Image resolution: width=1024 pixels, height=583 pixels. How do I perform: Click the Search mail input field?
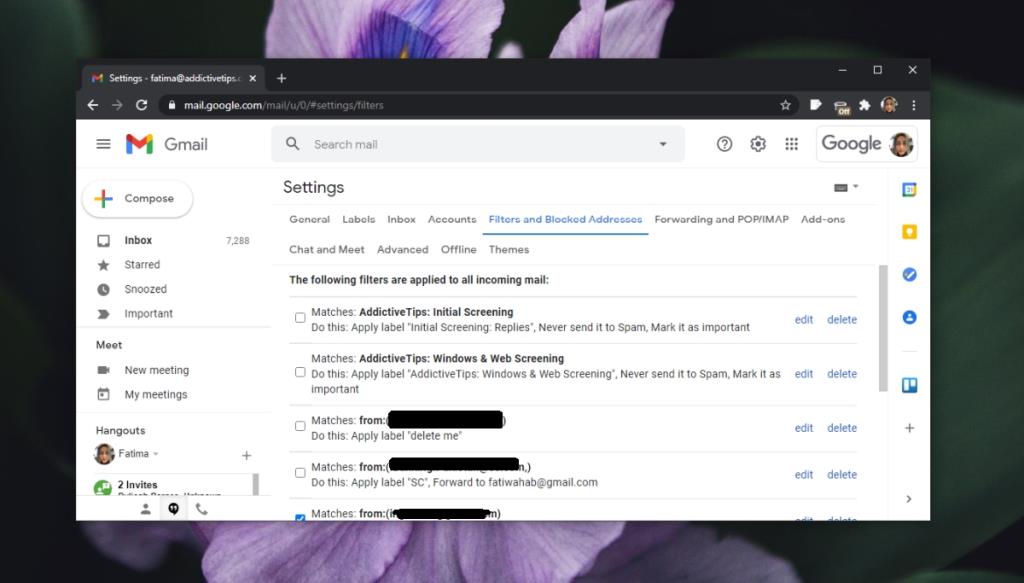[x=450, y=143]
